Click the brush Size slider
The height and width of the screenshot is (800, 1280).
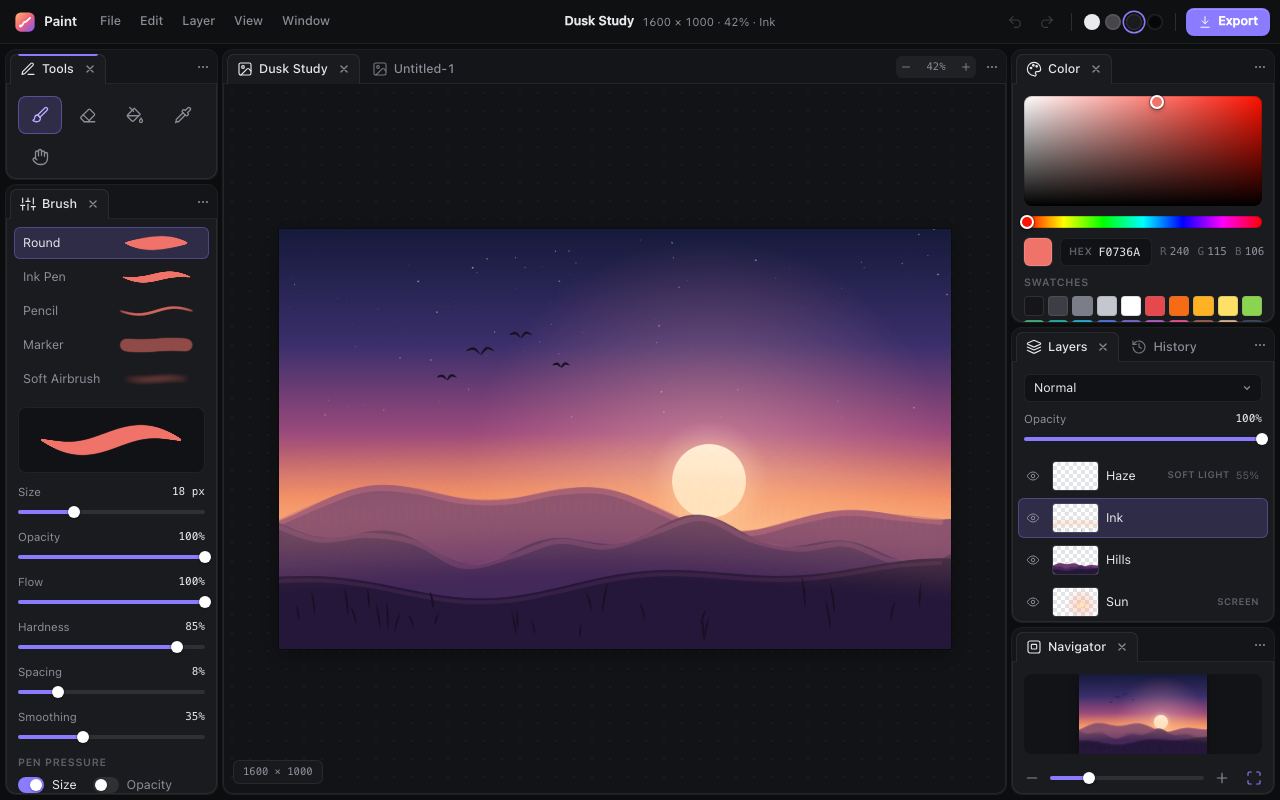pos(111,512)
